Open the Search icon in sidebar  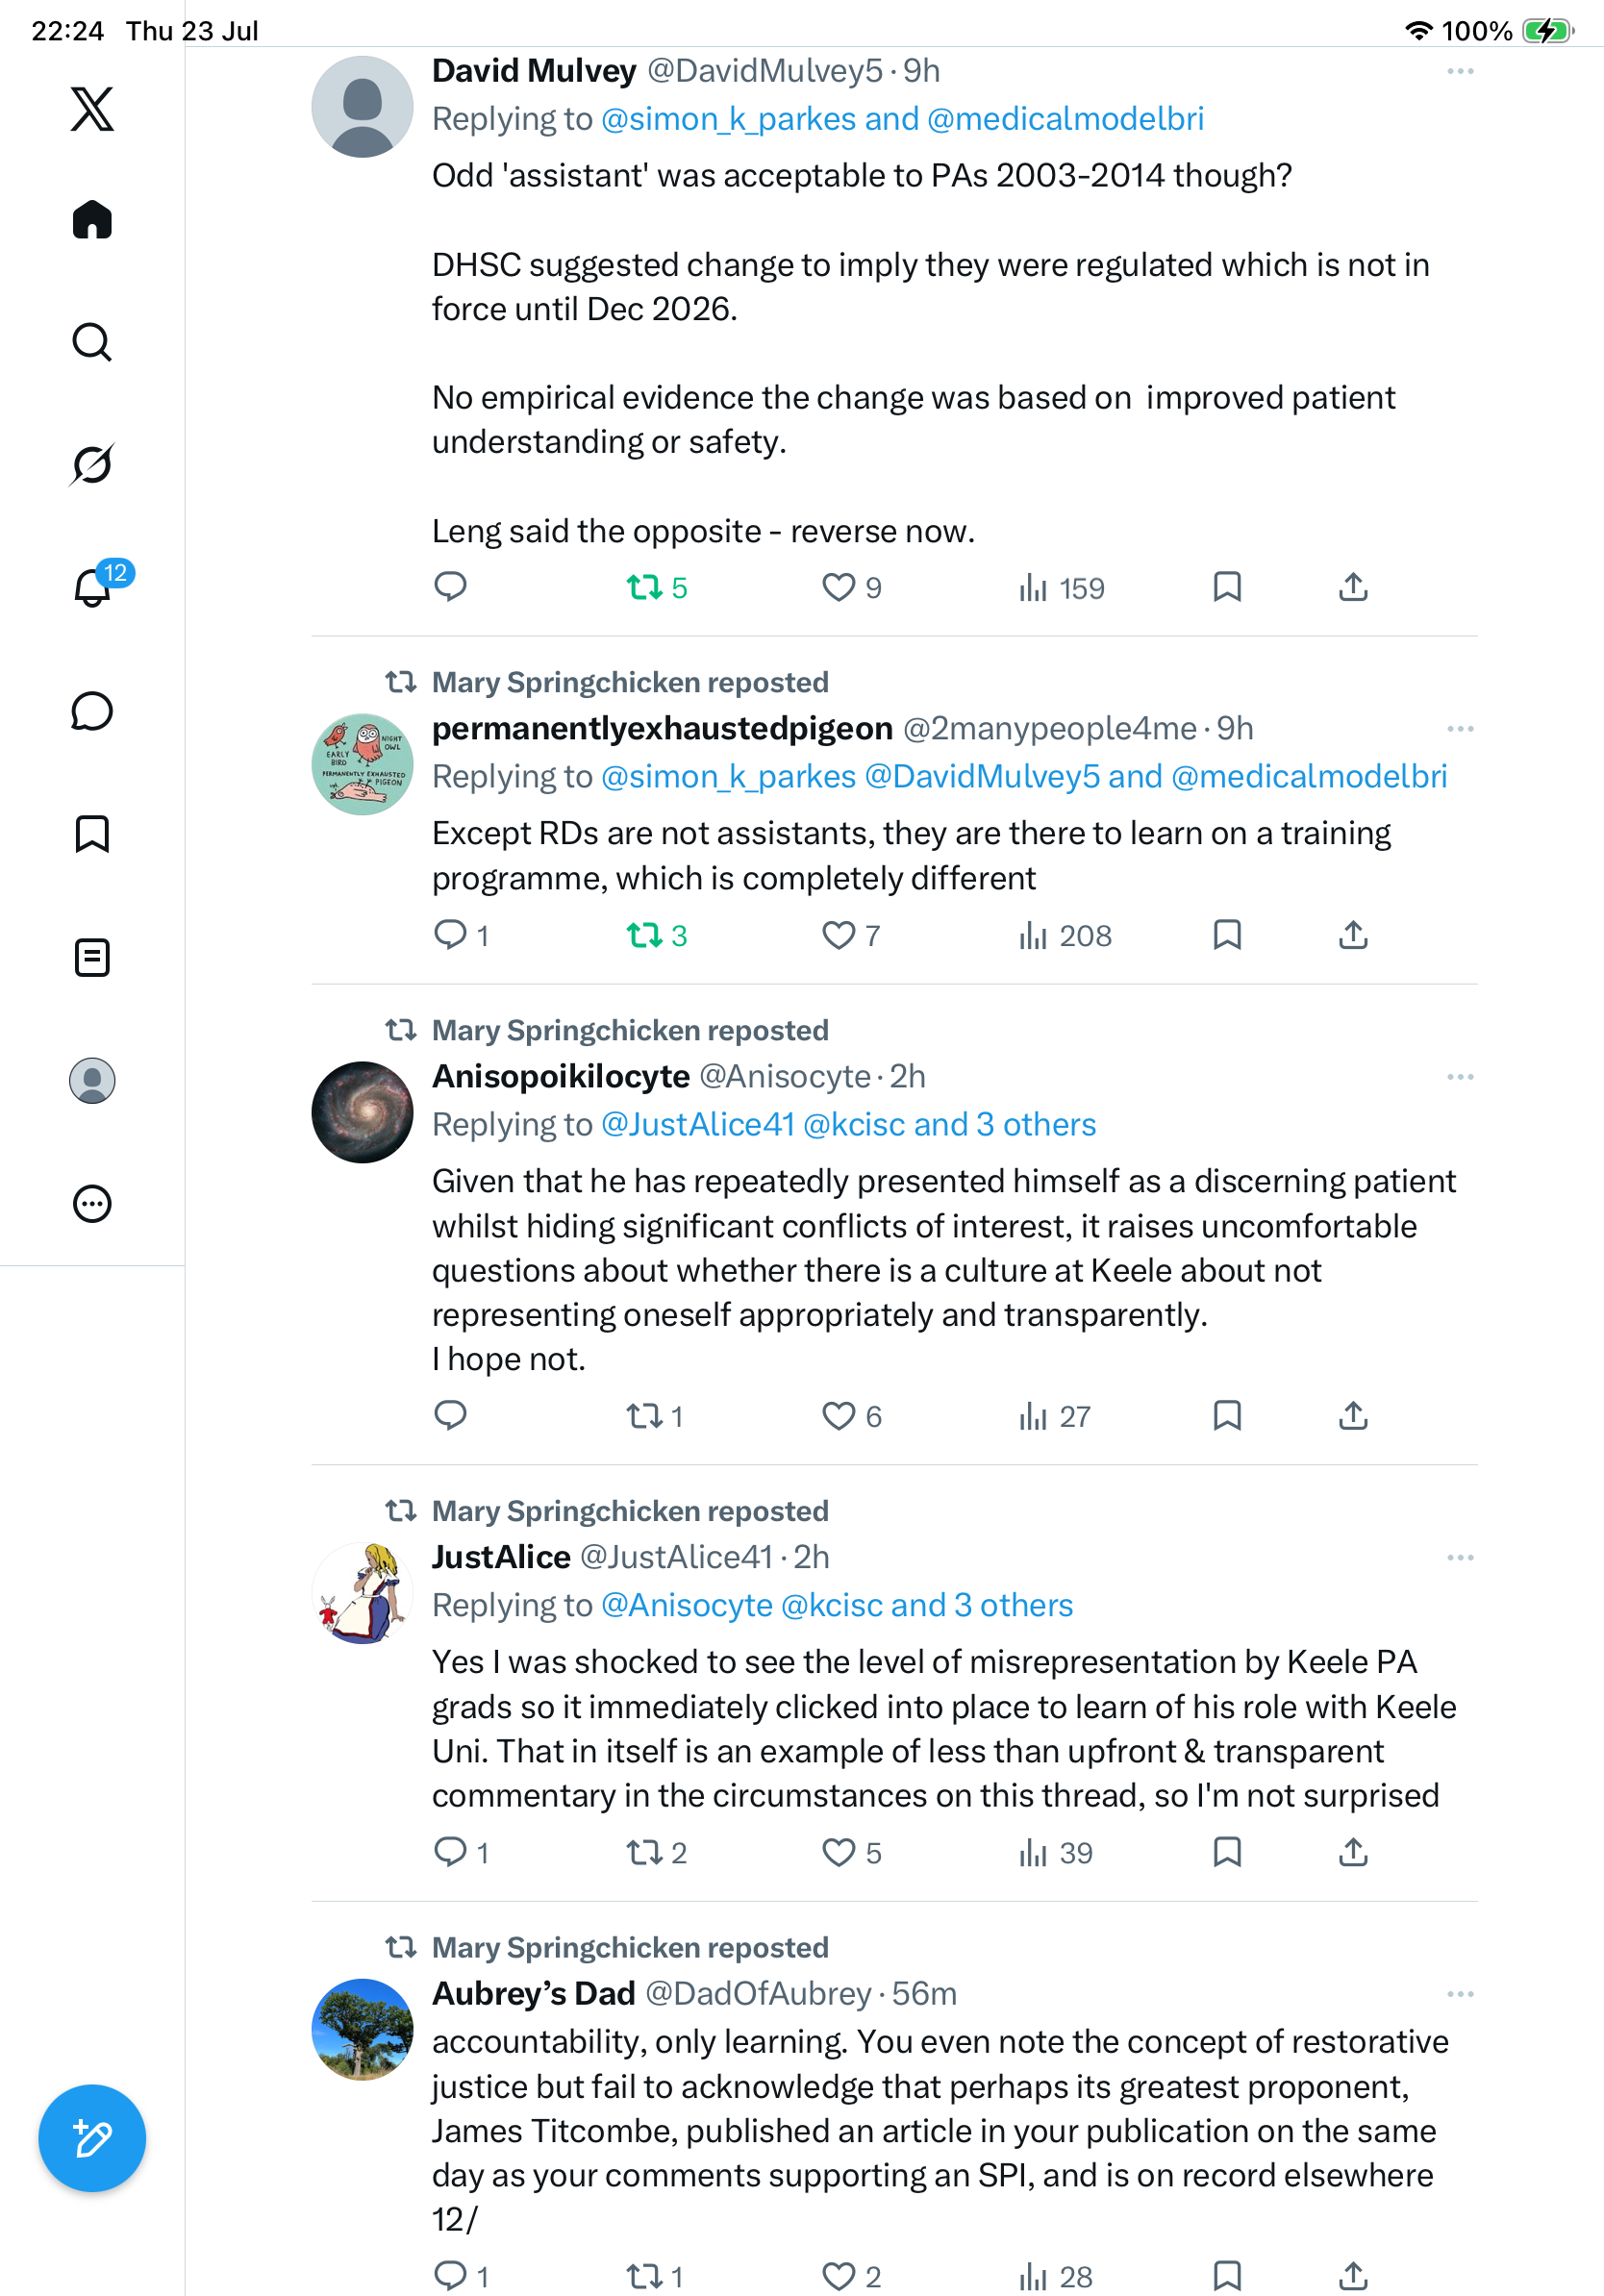92,342
